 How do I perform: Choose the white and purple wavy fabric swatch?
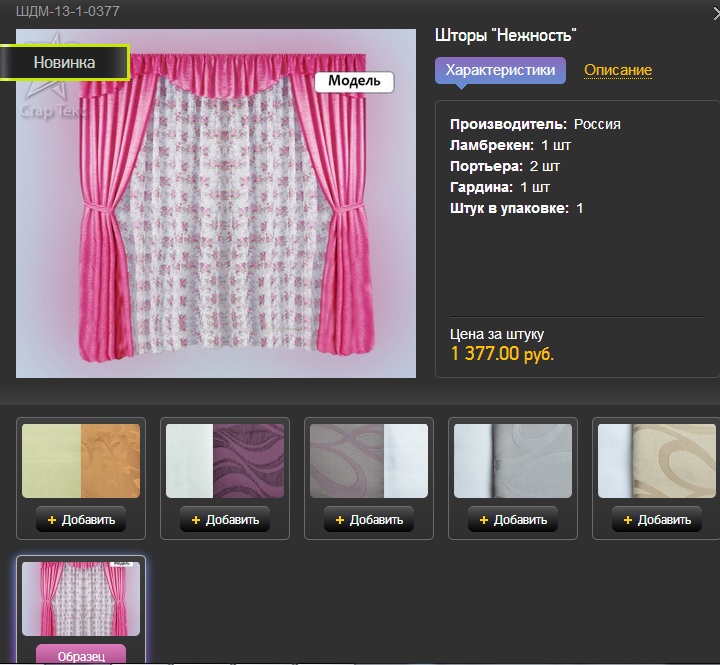pyautogui.click(x=227, y=461)
